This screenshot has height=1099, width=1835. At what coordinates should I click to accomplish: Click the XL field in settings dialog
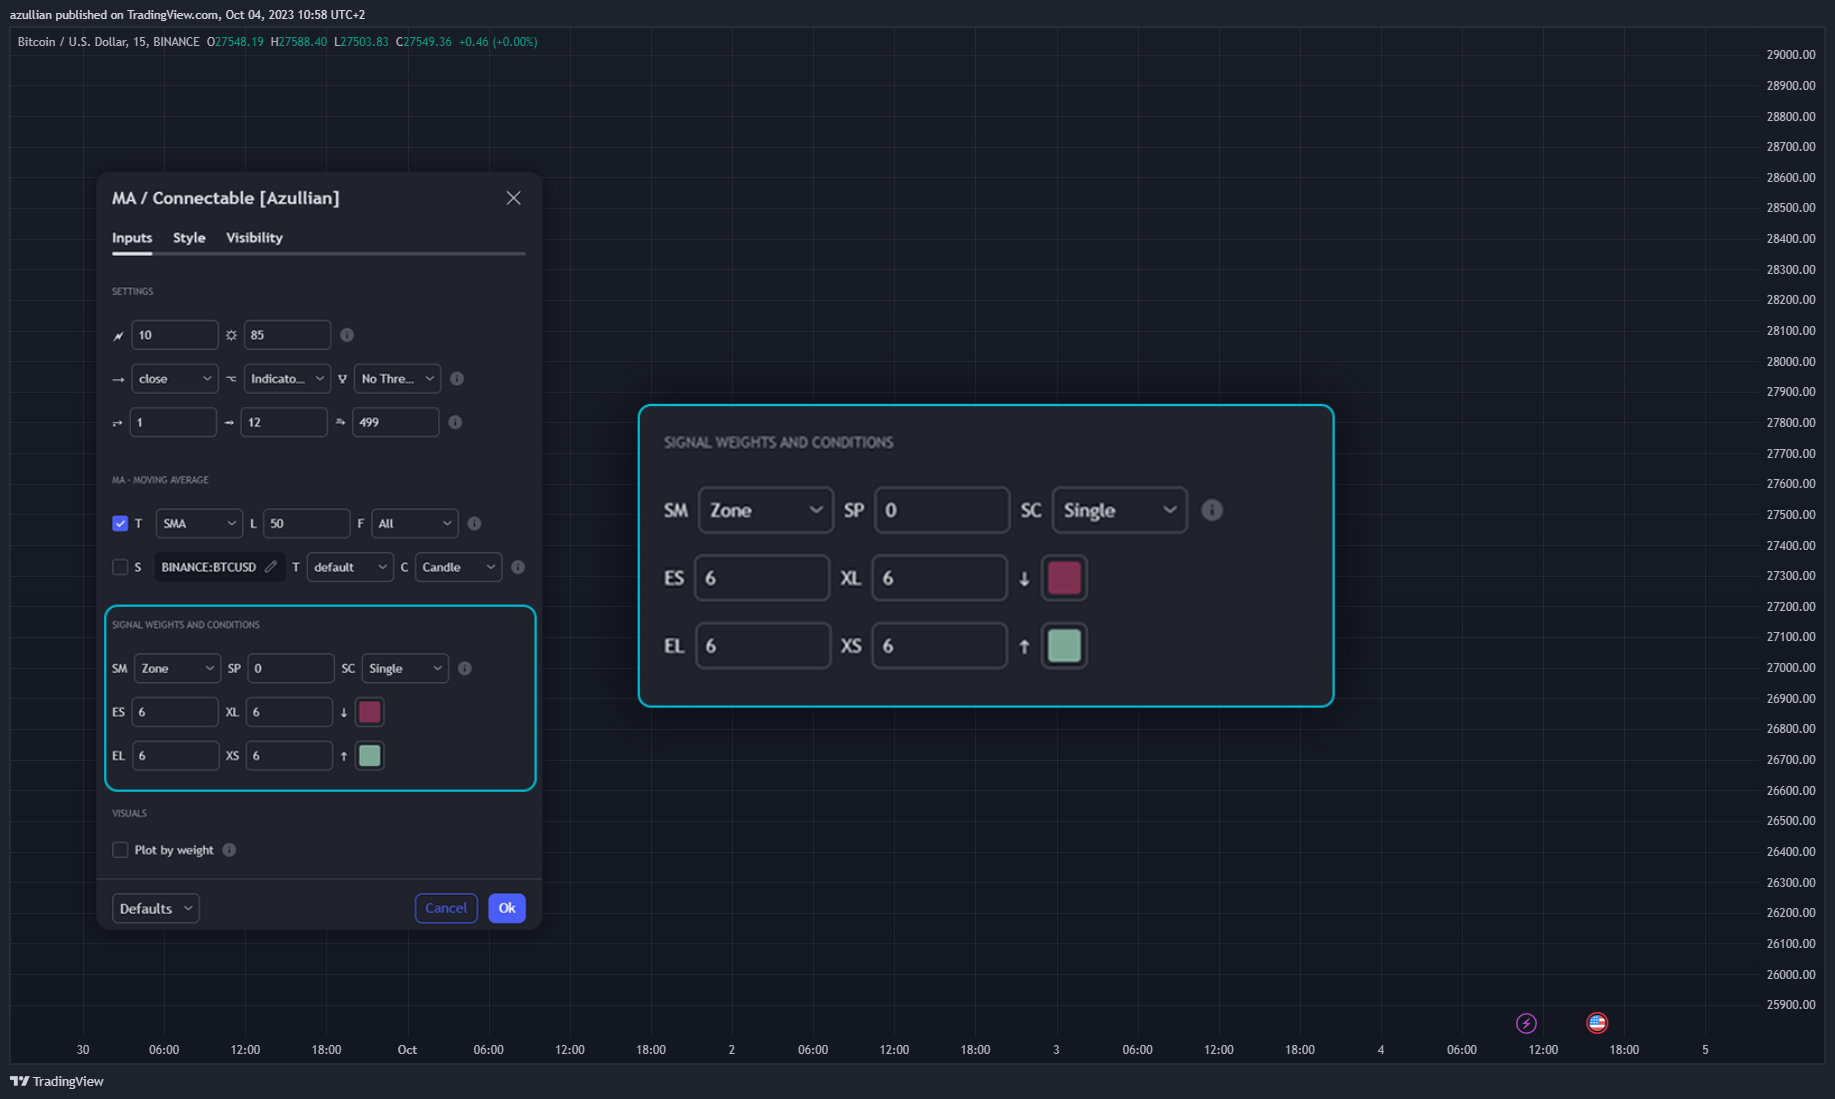tap(289, 712)
